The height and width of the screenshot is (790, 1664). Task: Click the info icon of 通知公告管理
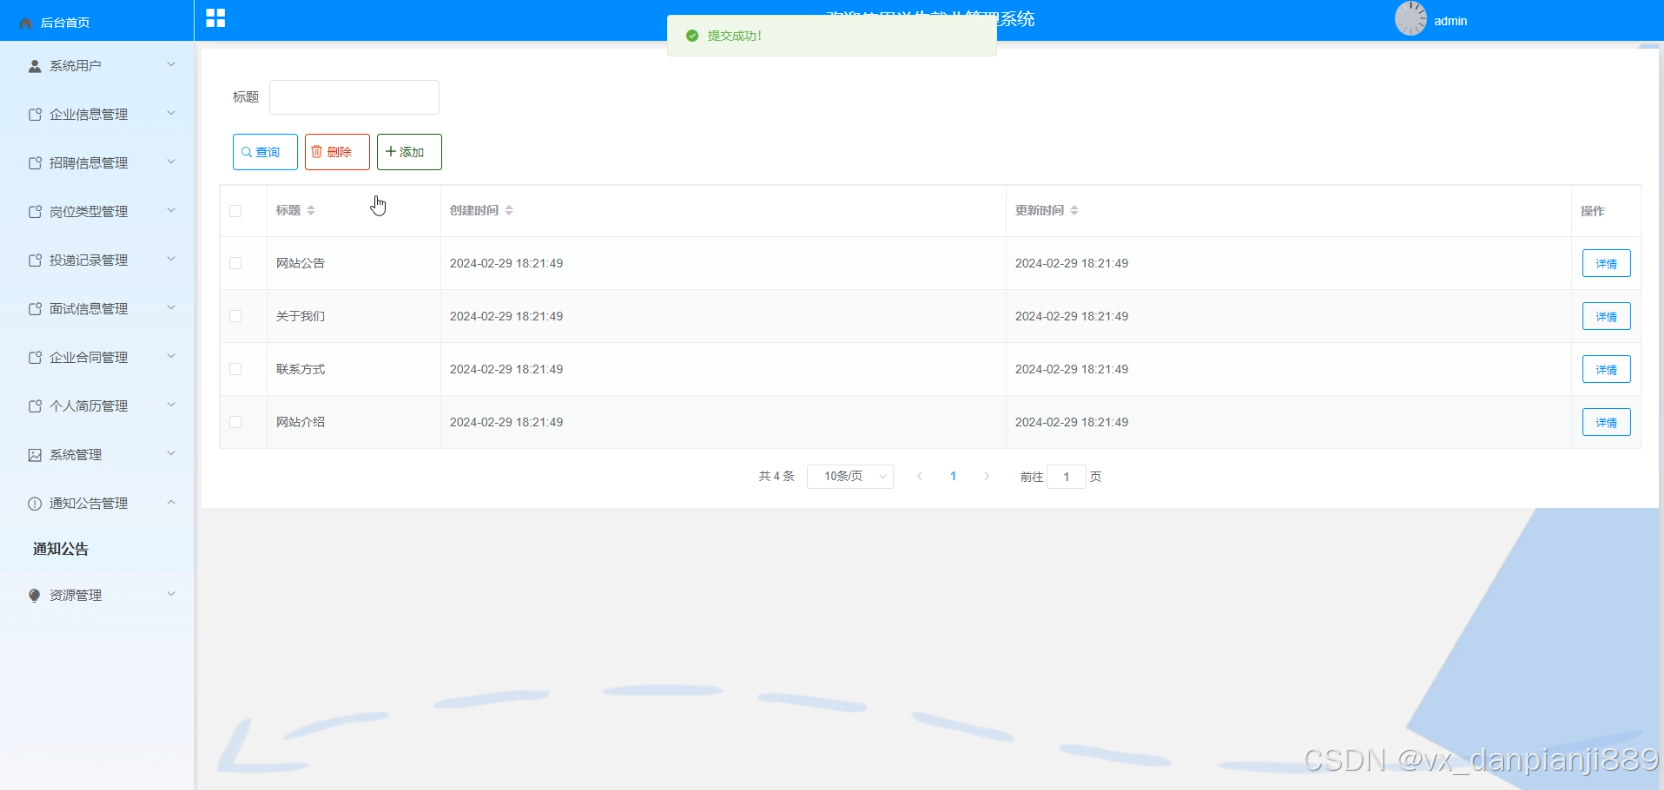35,504
